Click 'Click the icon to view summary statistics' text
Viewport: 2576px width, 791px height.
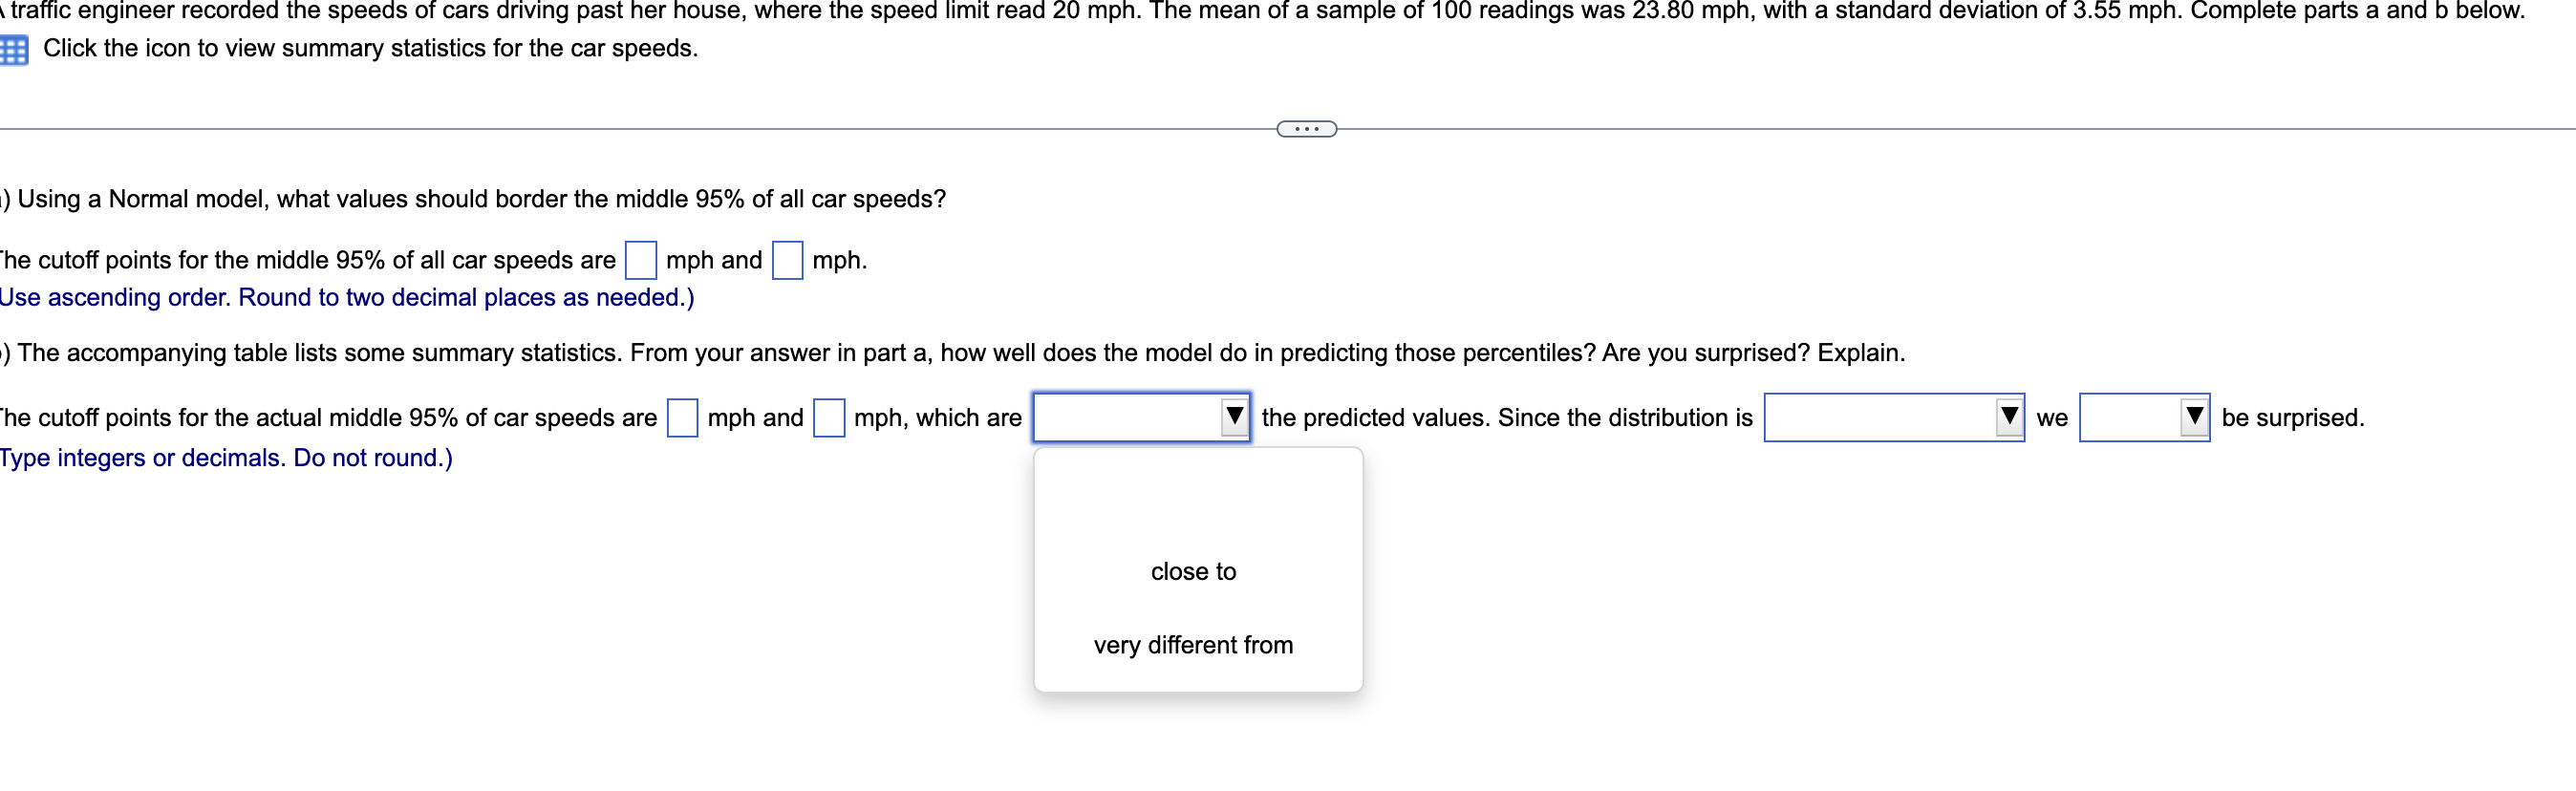(368, 48)
